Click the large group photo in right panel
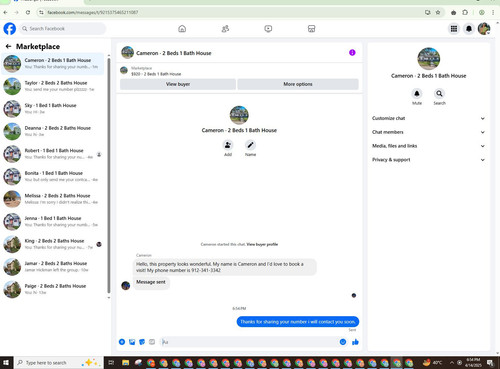The height and width of the screenshot is (369, 500). click(429, 58)
